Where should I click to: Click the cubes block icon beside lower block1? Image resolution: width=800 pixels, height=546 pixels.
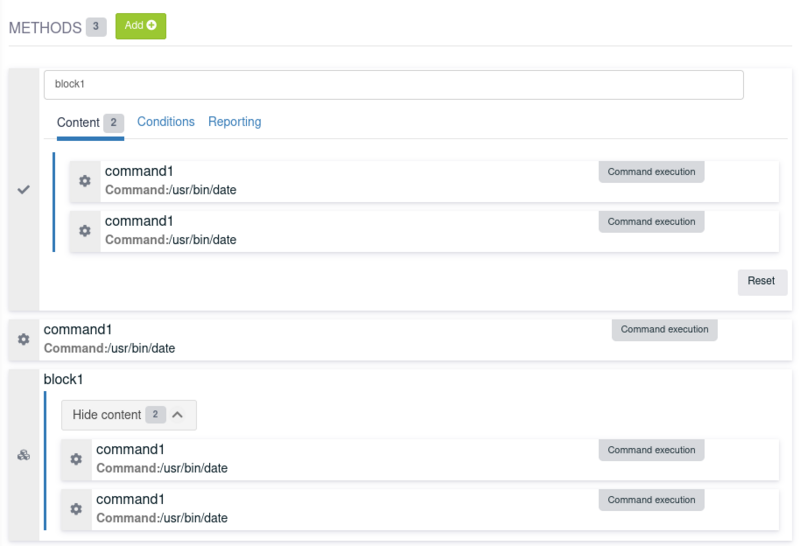point(23,455)
